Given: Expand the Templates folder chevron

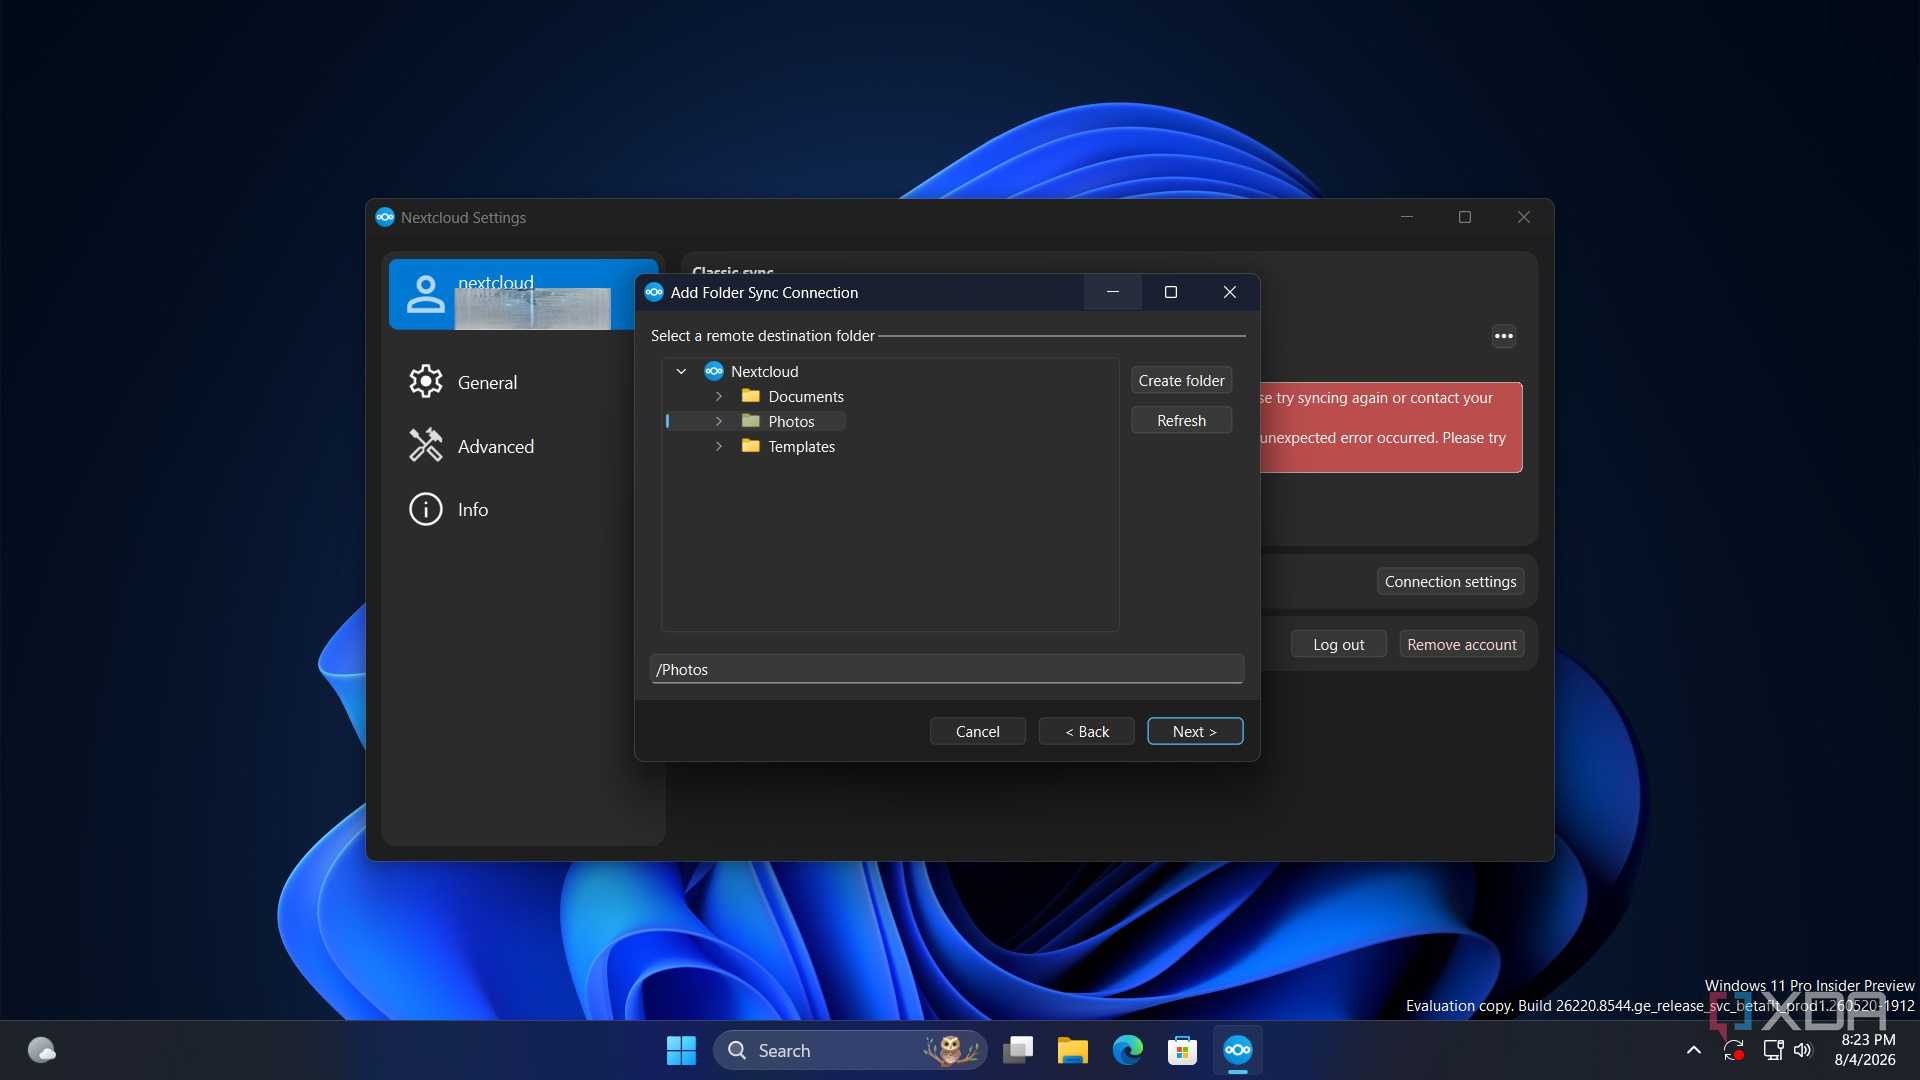Looking at the screenshot, I should point(719,446).
